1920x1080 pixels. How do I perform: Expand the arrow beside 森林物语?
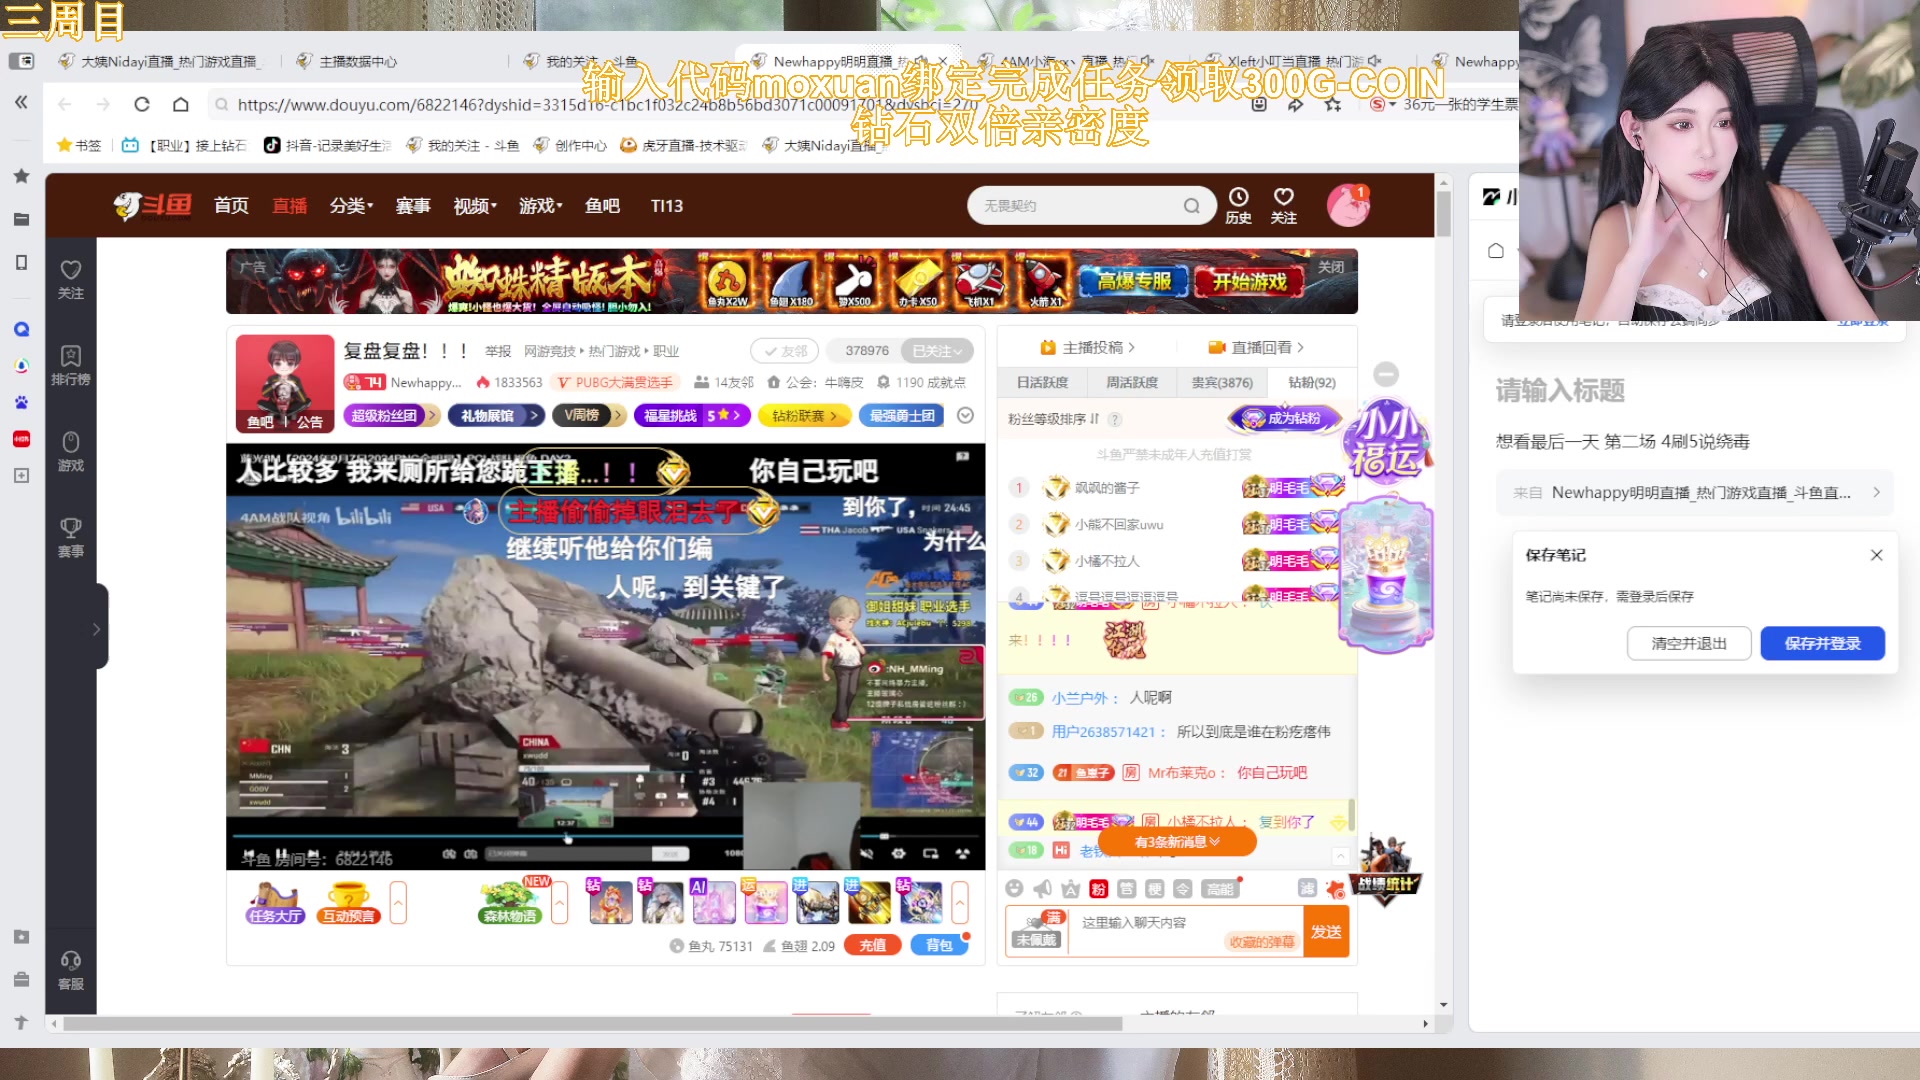click(560, 903)
